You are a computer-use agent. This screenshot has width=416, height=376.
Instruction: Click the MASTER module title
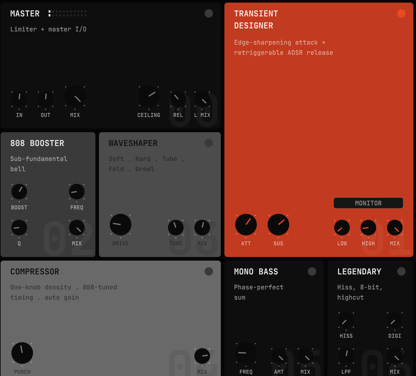(25, 13)
